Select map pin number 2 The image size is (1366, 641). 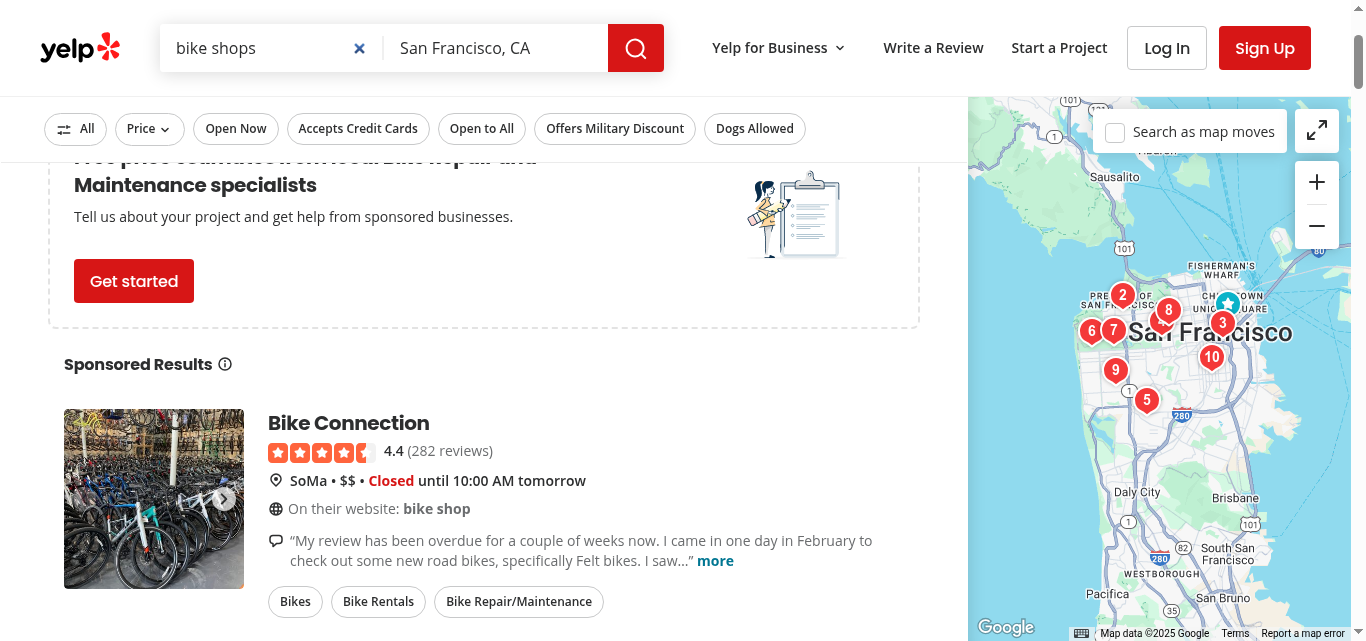(1123, 296)
